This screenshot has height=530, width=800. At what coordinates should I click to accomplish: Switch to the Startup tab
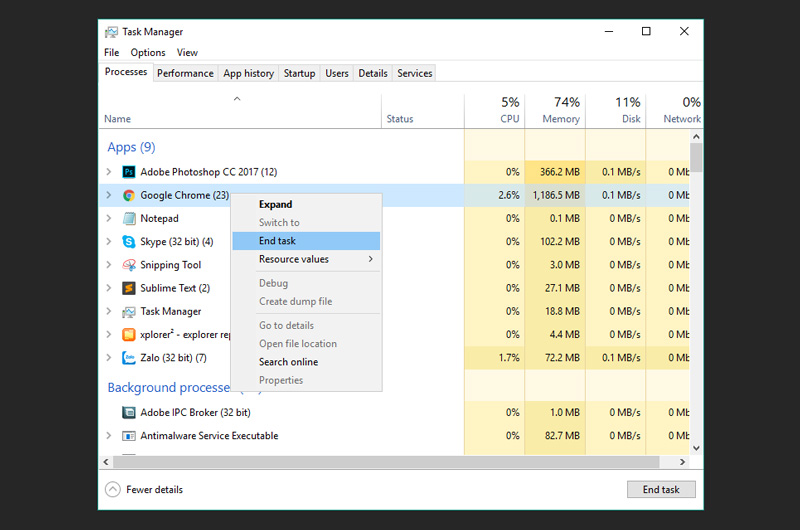[299, 73]
